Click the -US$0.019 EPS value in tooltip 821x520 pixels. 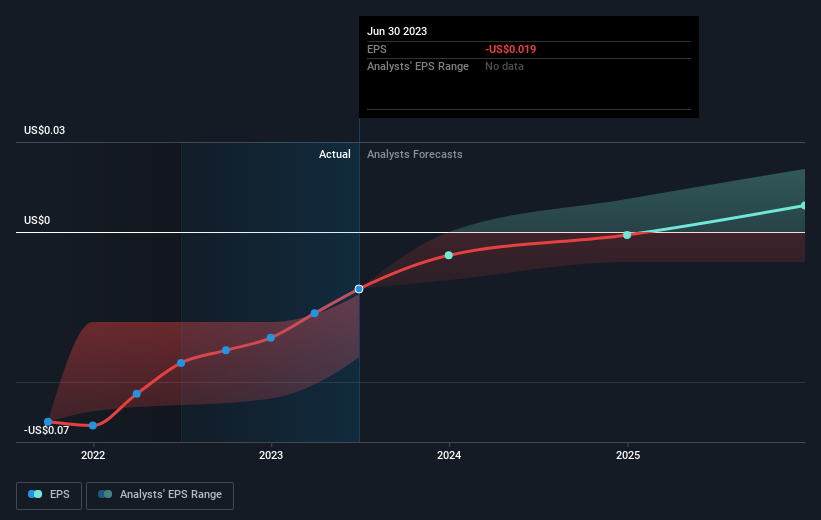tap(511, 49)
